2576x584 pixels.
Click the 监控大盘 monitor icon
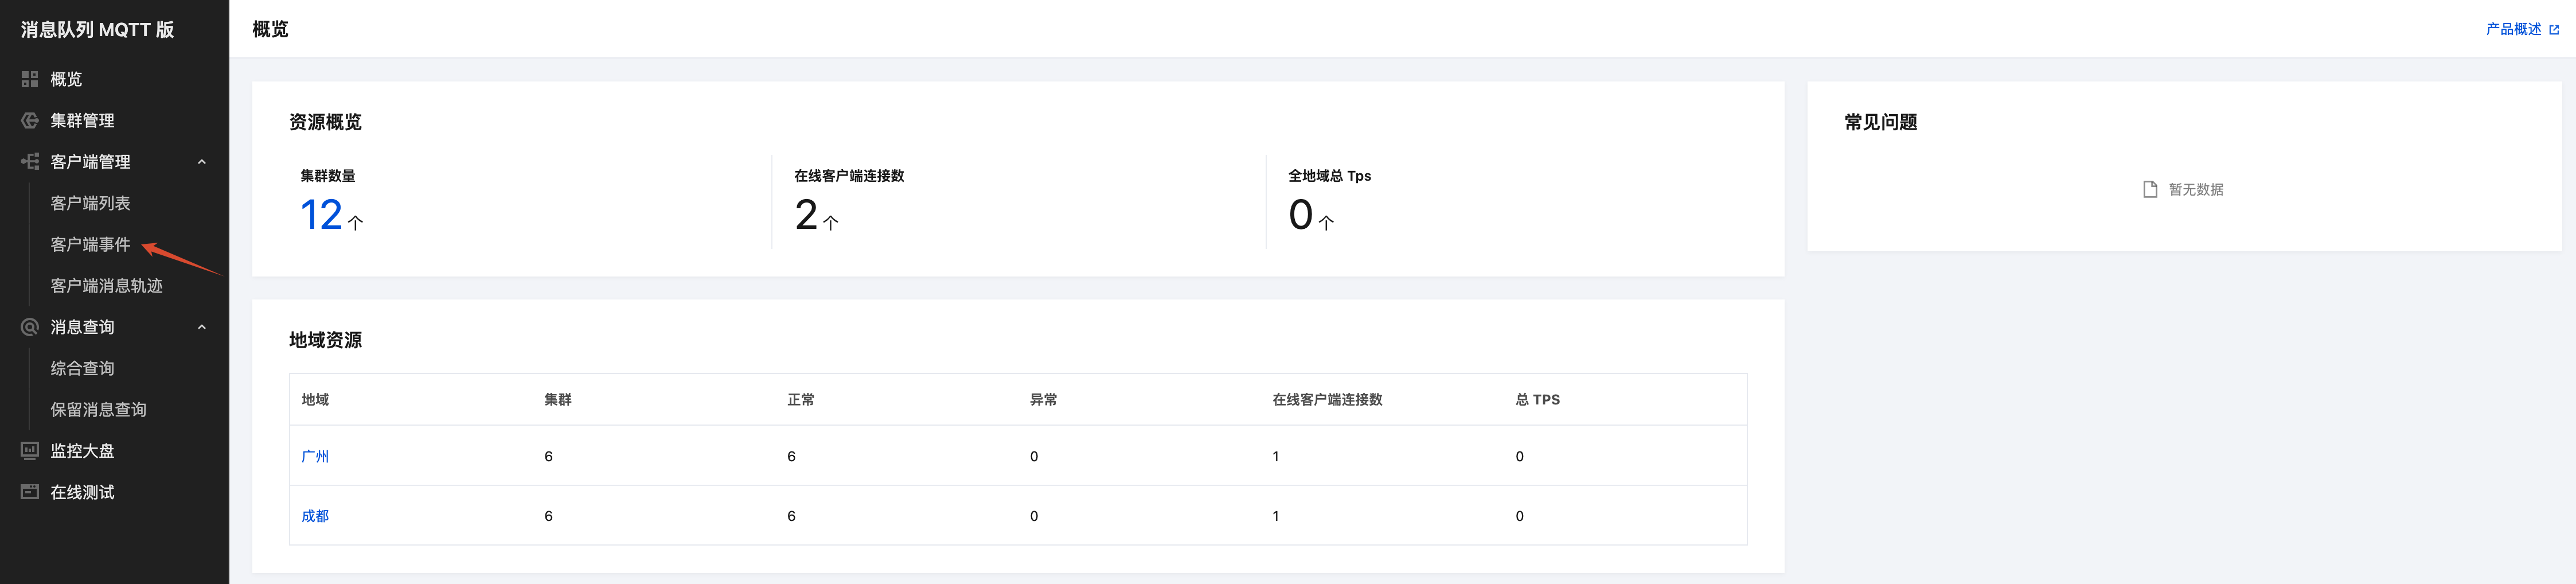(x=30, y=451)
